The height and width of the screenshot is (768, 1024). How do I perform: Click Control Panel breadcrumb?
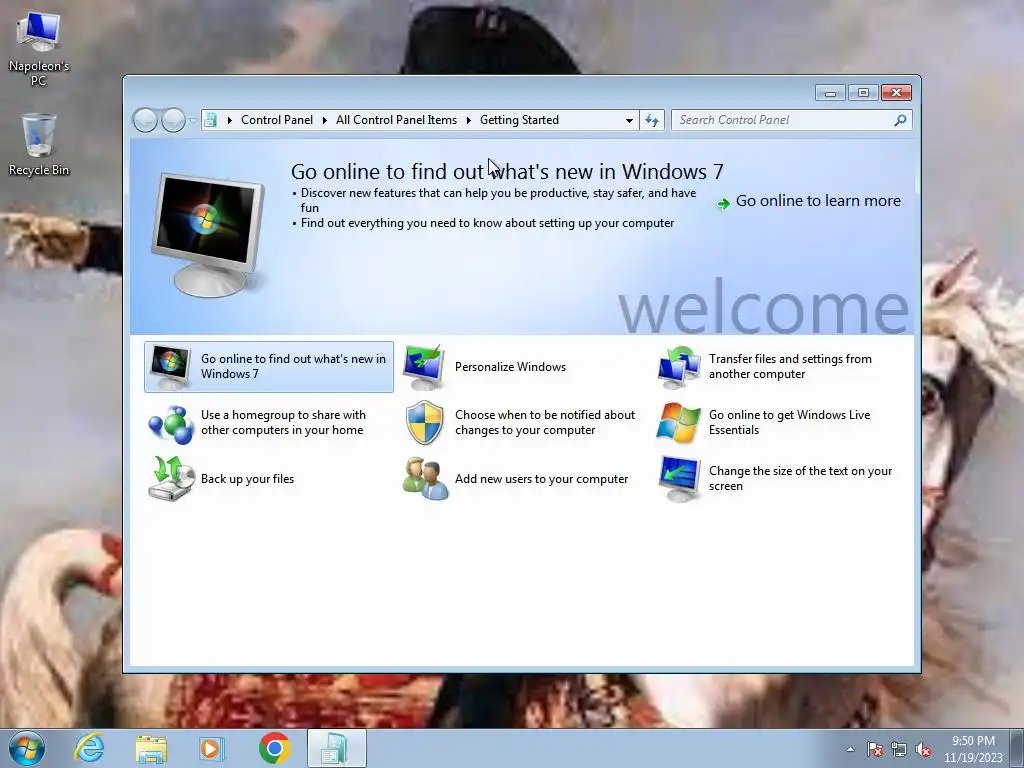[277, 120]
